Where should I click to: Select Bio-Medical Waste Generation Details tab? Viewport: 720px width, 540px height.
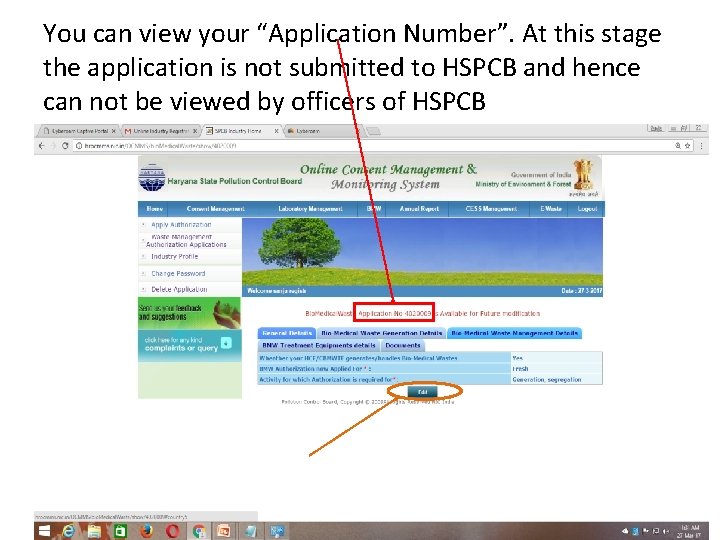click(382, 333)
